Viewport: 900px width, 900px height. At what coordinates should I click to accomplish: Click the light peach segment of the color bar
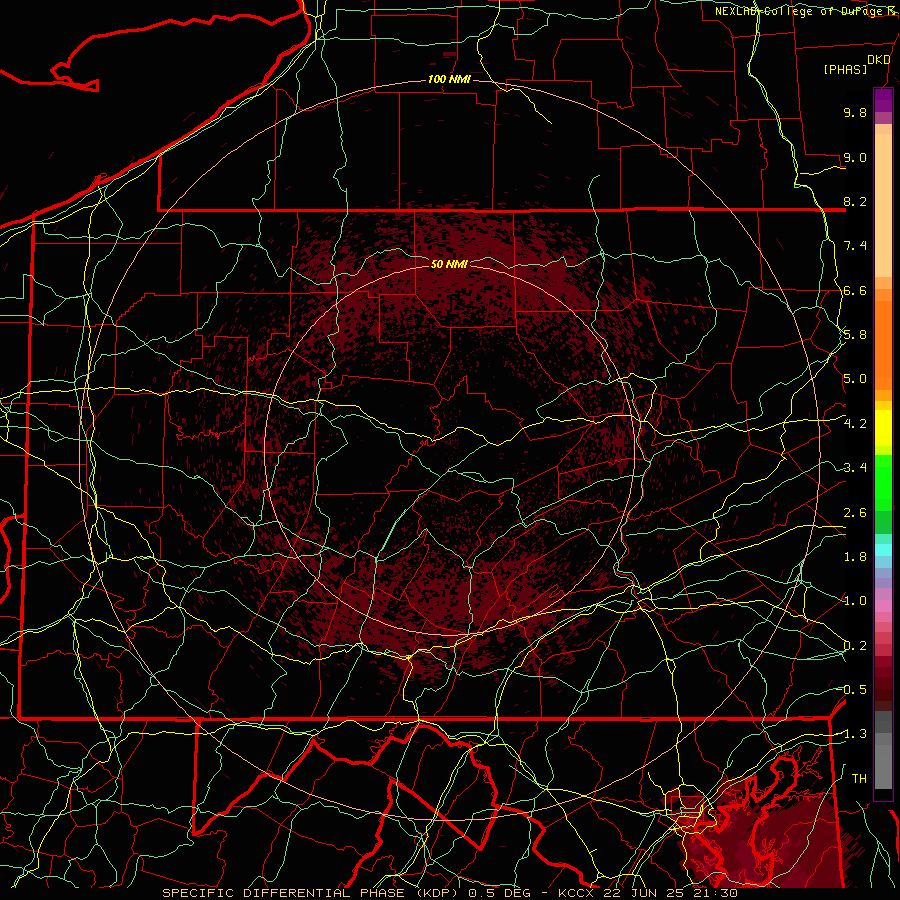pos(883,204)
